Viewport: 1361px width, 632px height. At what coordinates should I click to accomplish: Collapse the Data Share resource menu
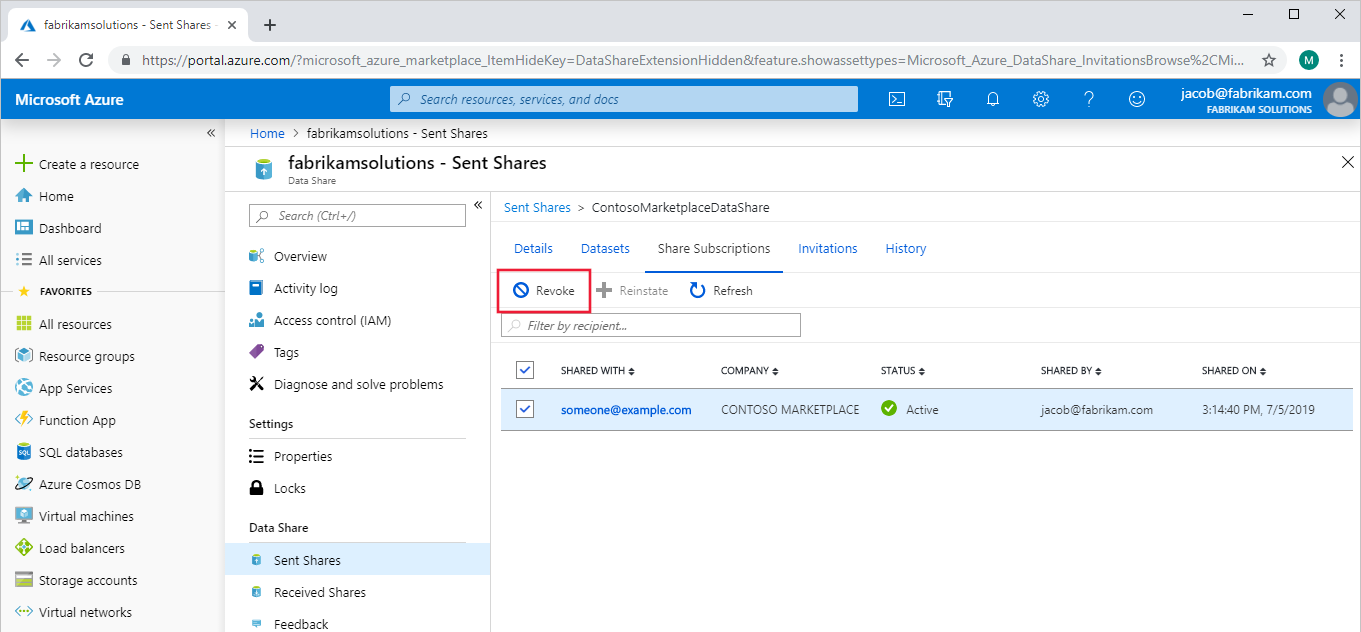tap(478, 205)
